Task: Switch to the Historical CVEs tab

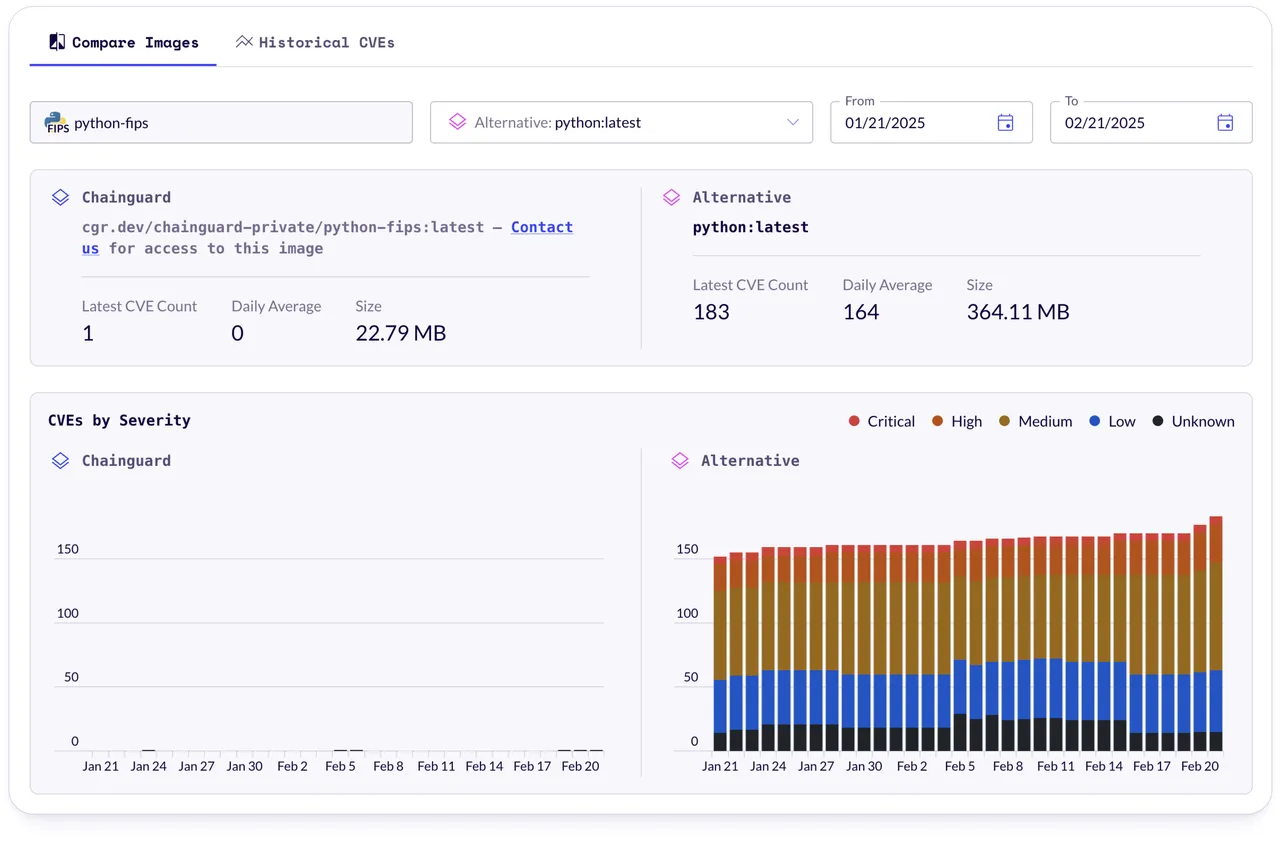Action: [x=315, y=43]
